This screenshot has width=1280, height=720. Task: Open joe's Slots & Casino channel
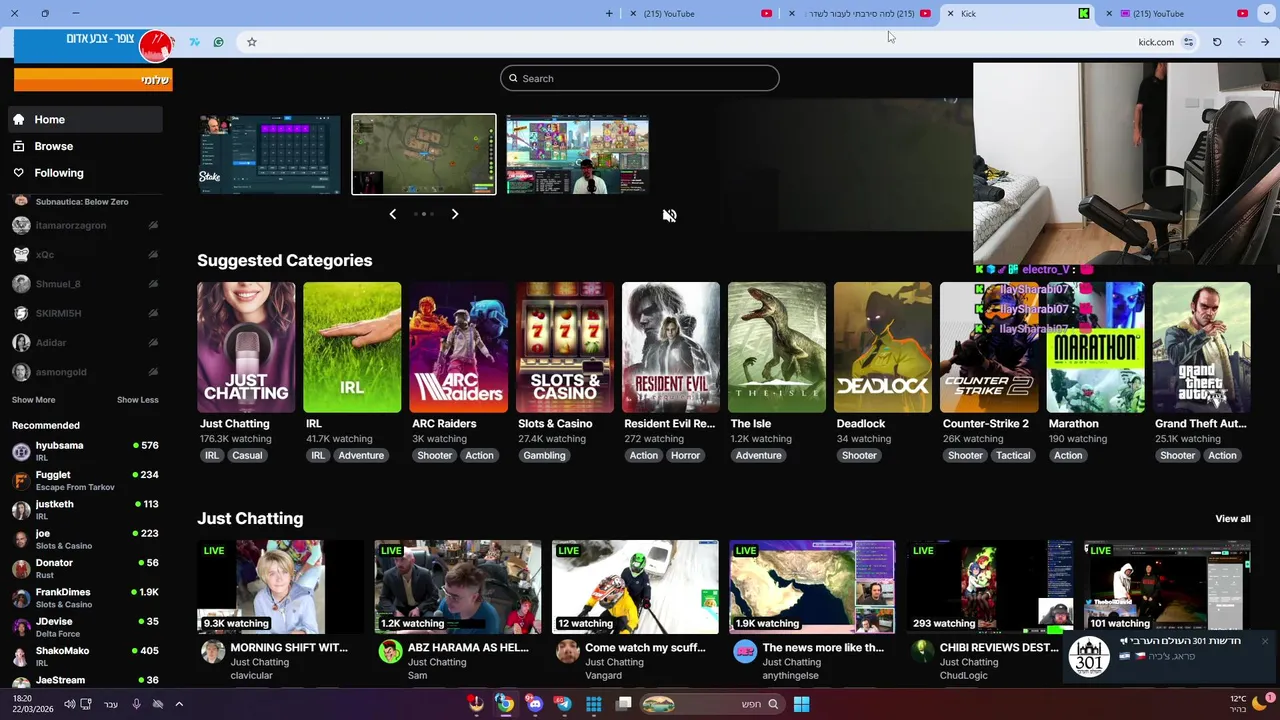[86, 539]
